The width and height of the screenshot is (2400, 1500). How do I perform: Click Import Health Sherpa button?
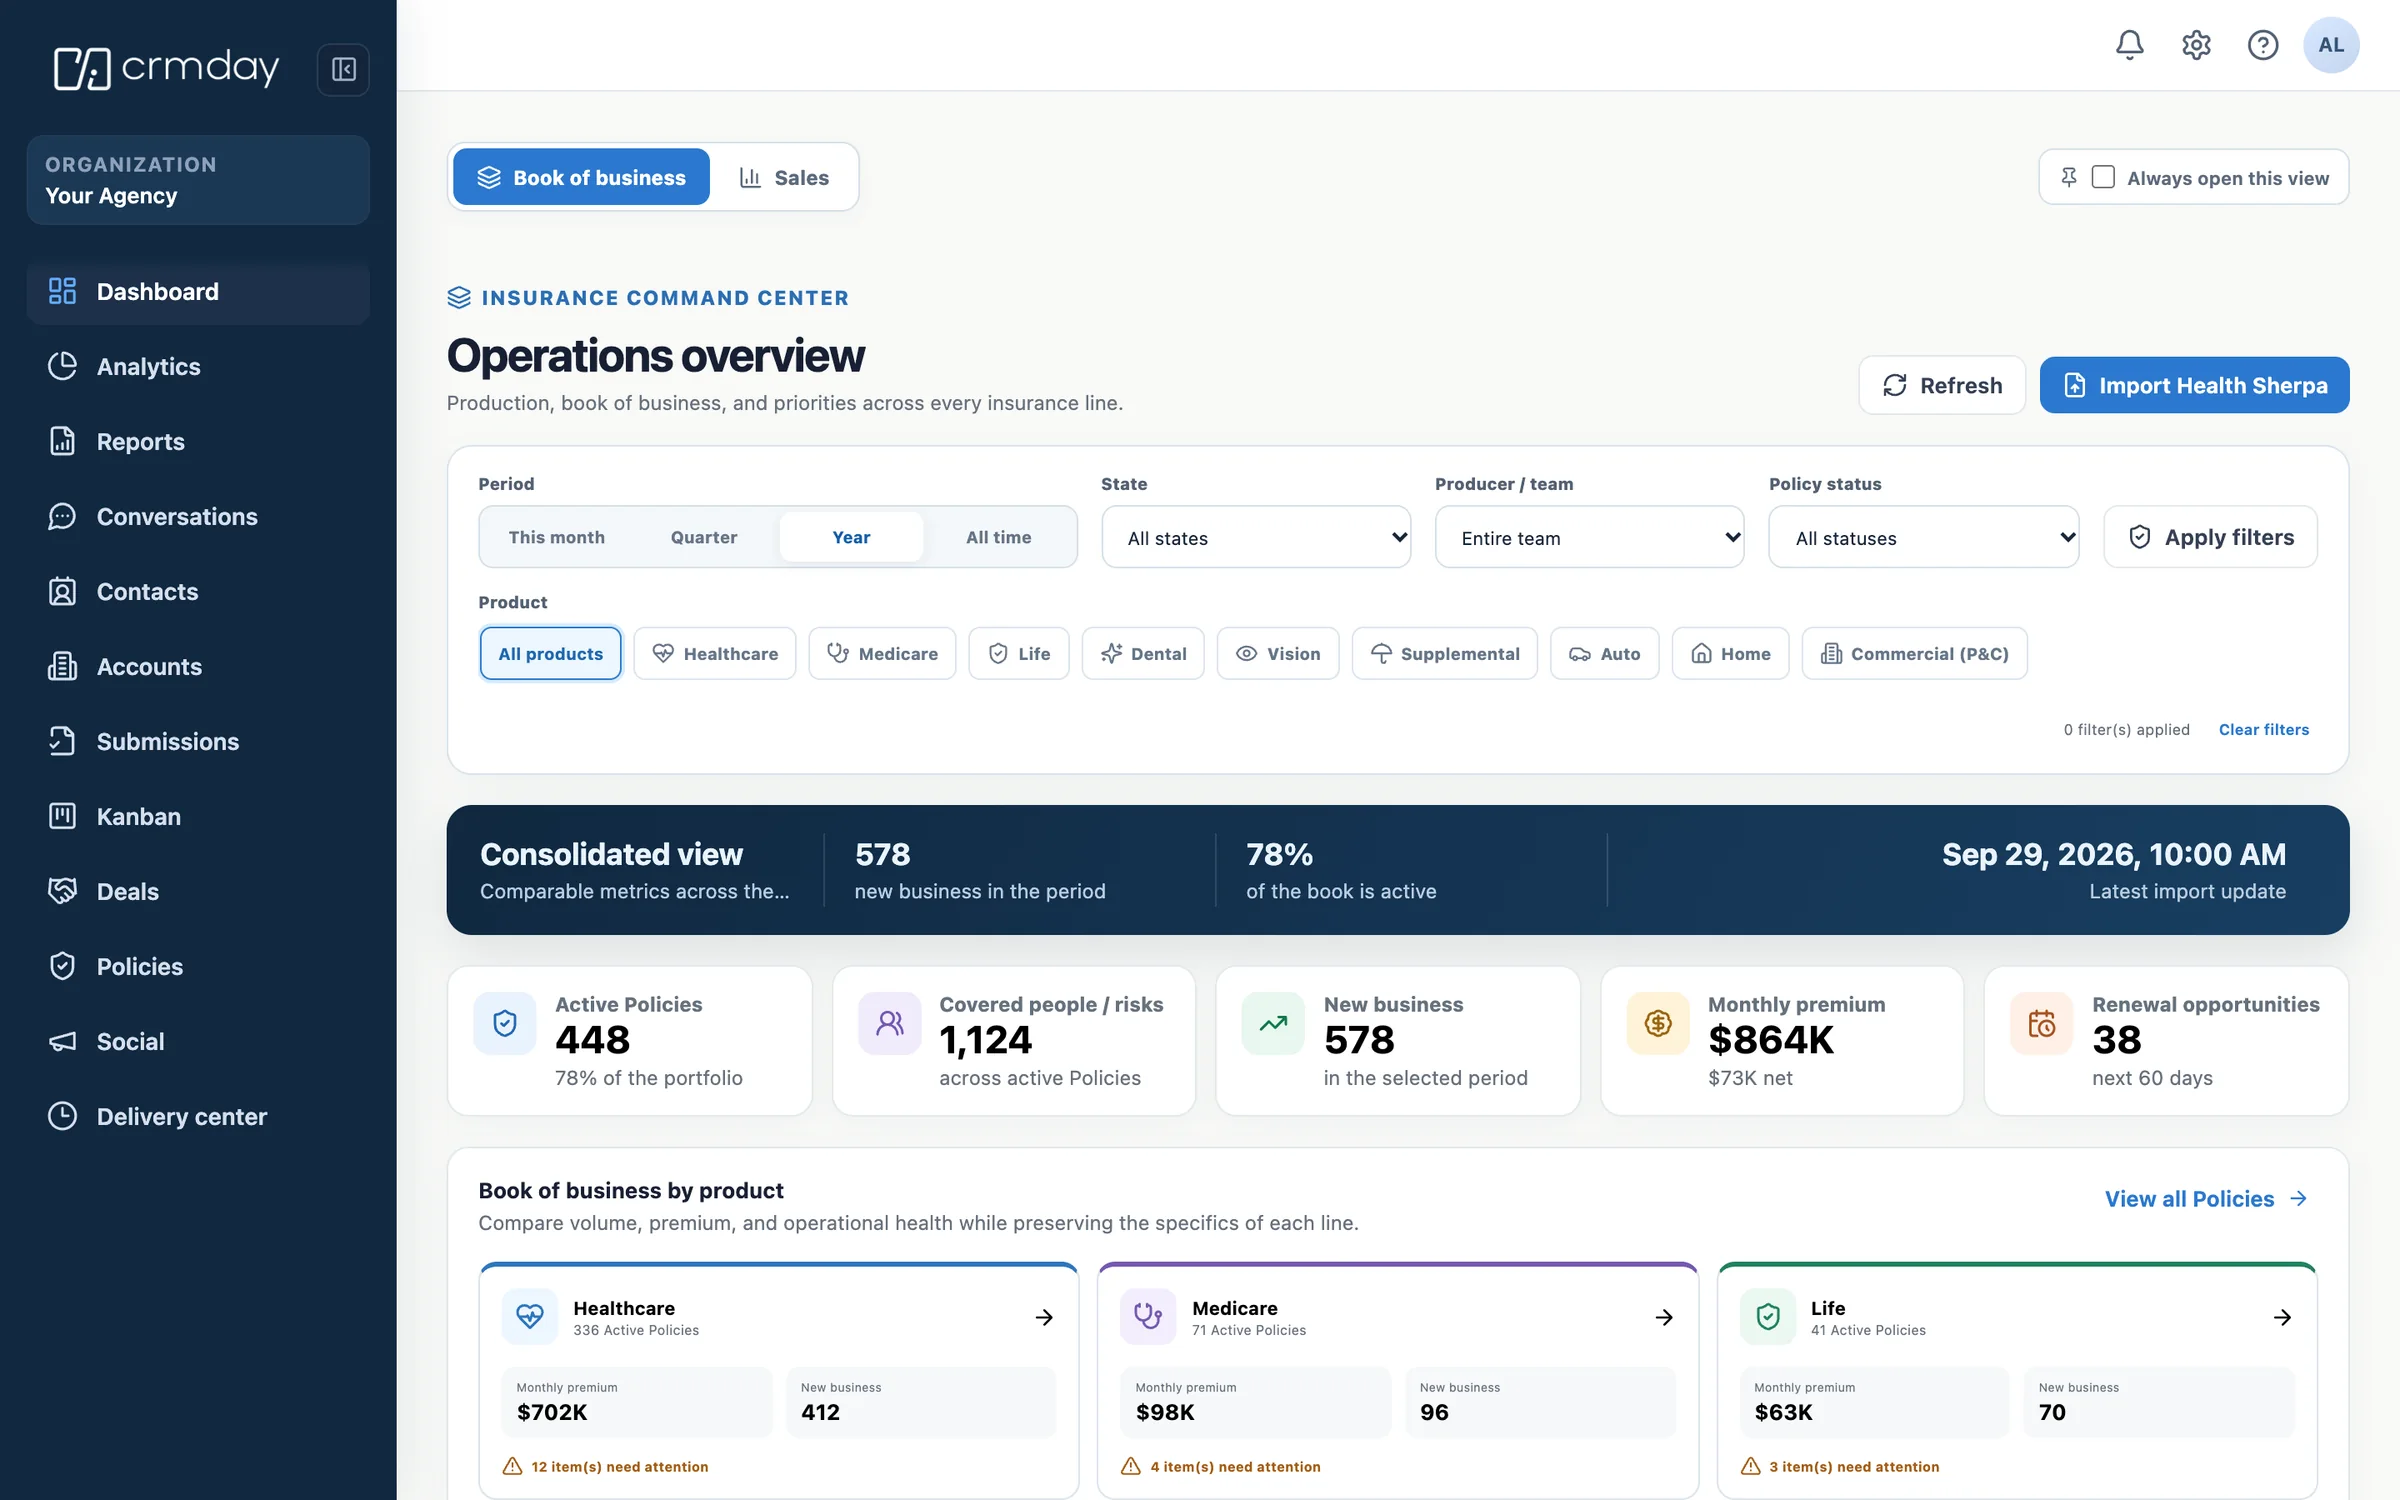point(2195,385)
